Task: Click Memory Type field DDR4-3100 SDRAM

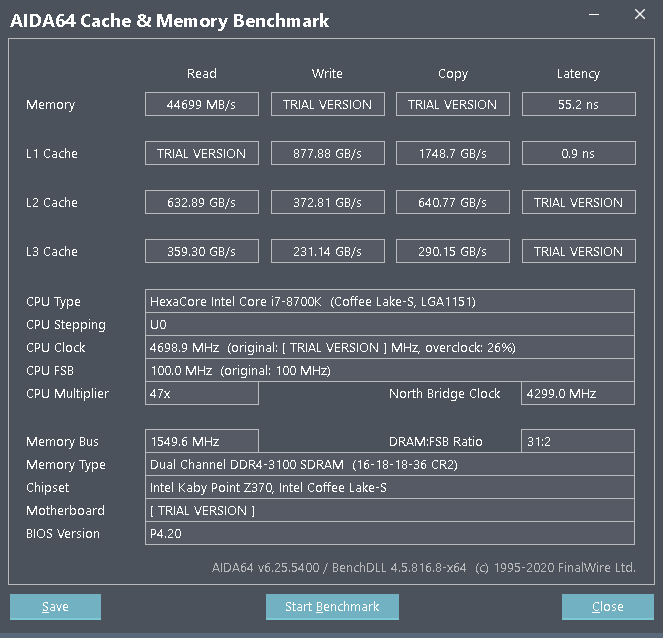Action: (x=389, y=464)
